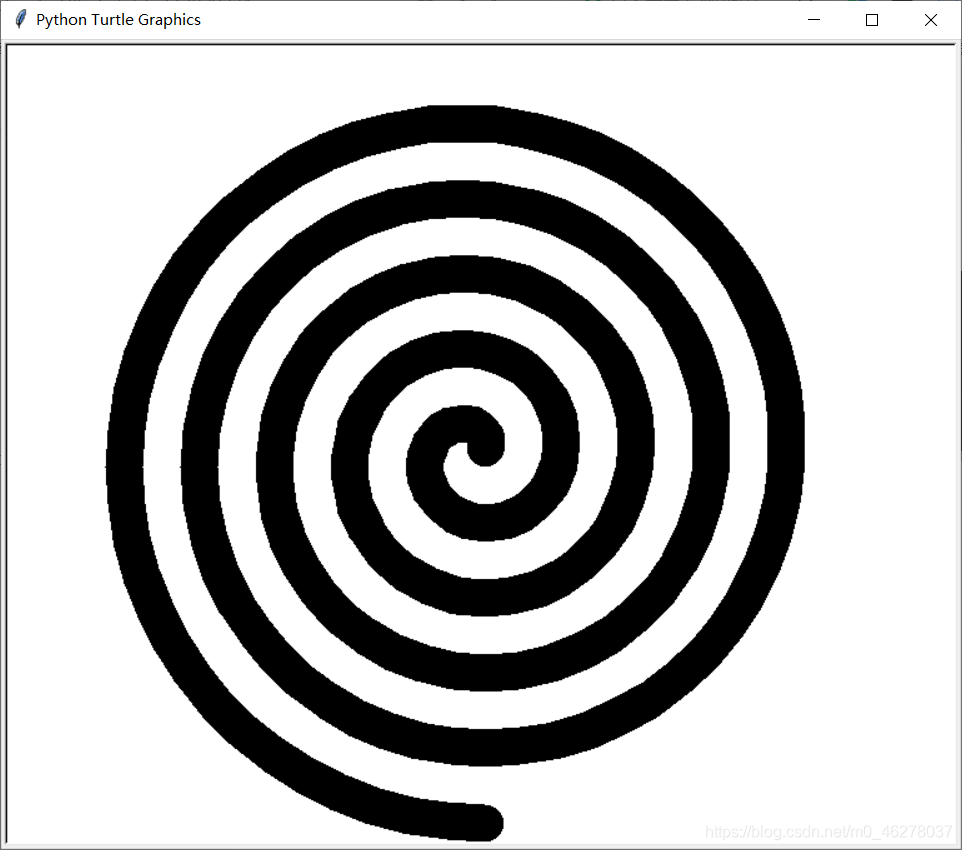Maximize the Python Turtle Graphics window

pos(872,20)
